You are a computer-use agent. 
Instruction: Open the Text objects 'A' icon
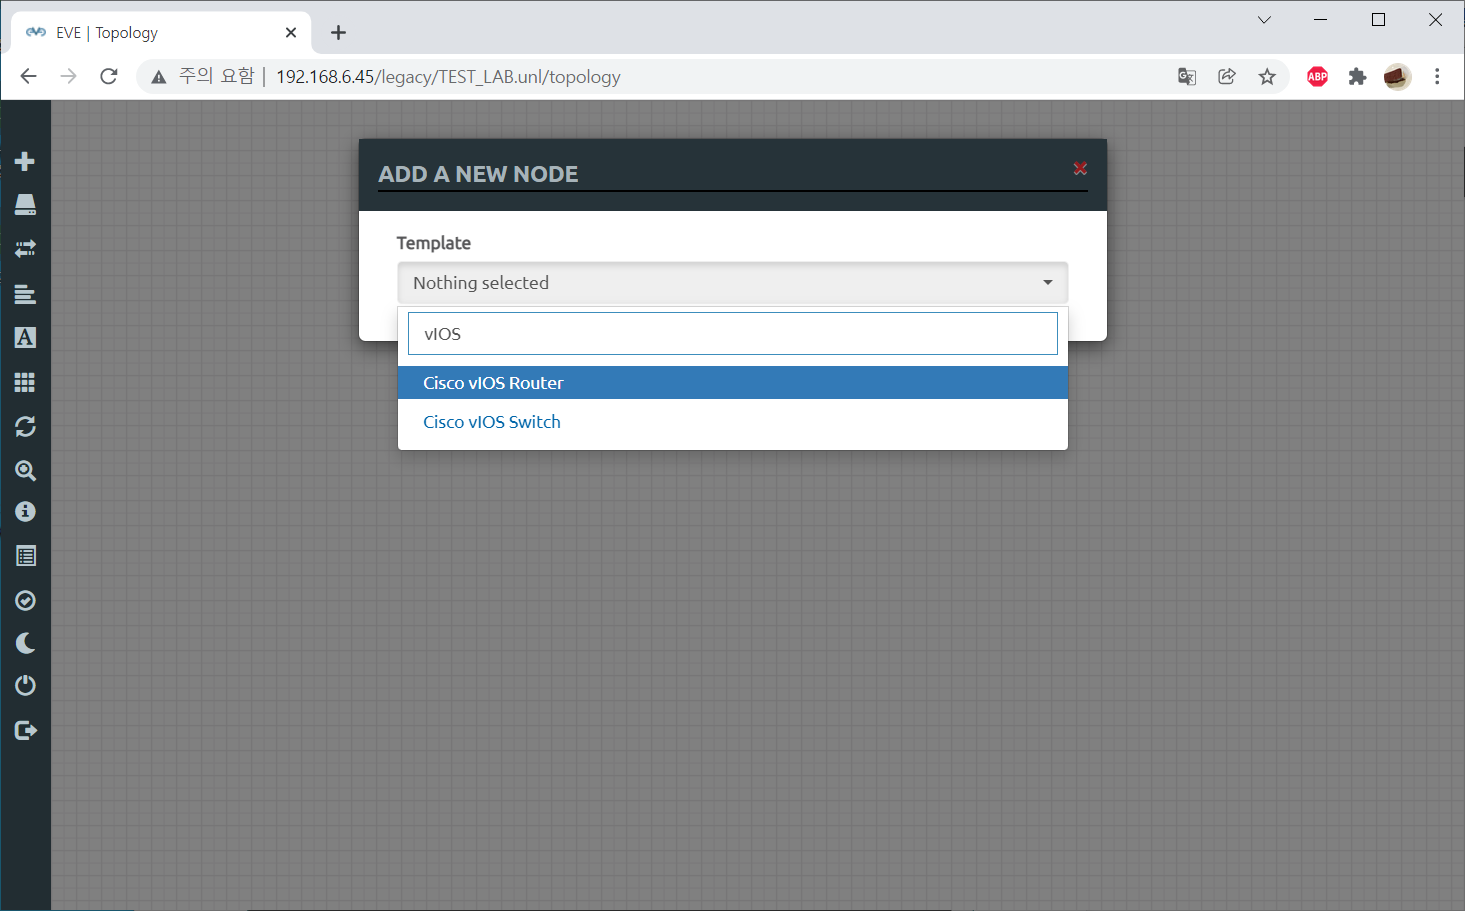(25, 338)
